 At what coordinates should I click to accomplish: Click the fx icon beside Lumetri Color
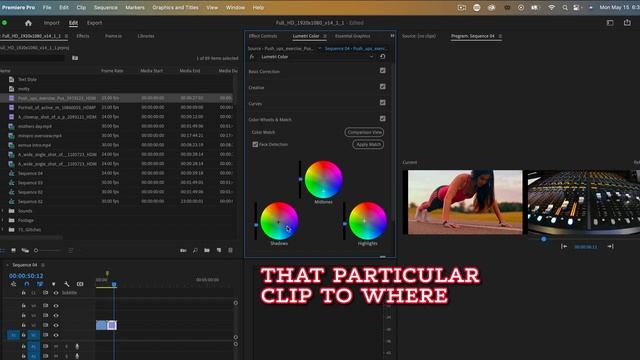(252, 57)
